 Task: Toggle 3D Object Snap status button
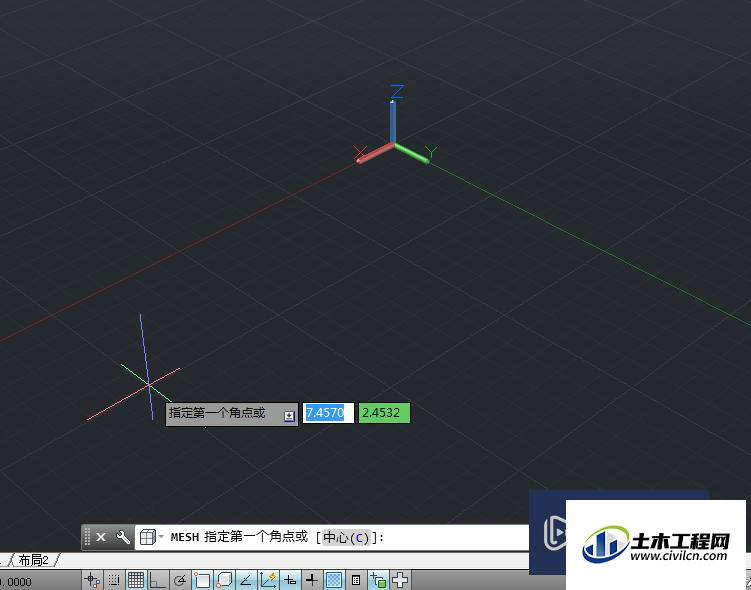[224, 580]
